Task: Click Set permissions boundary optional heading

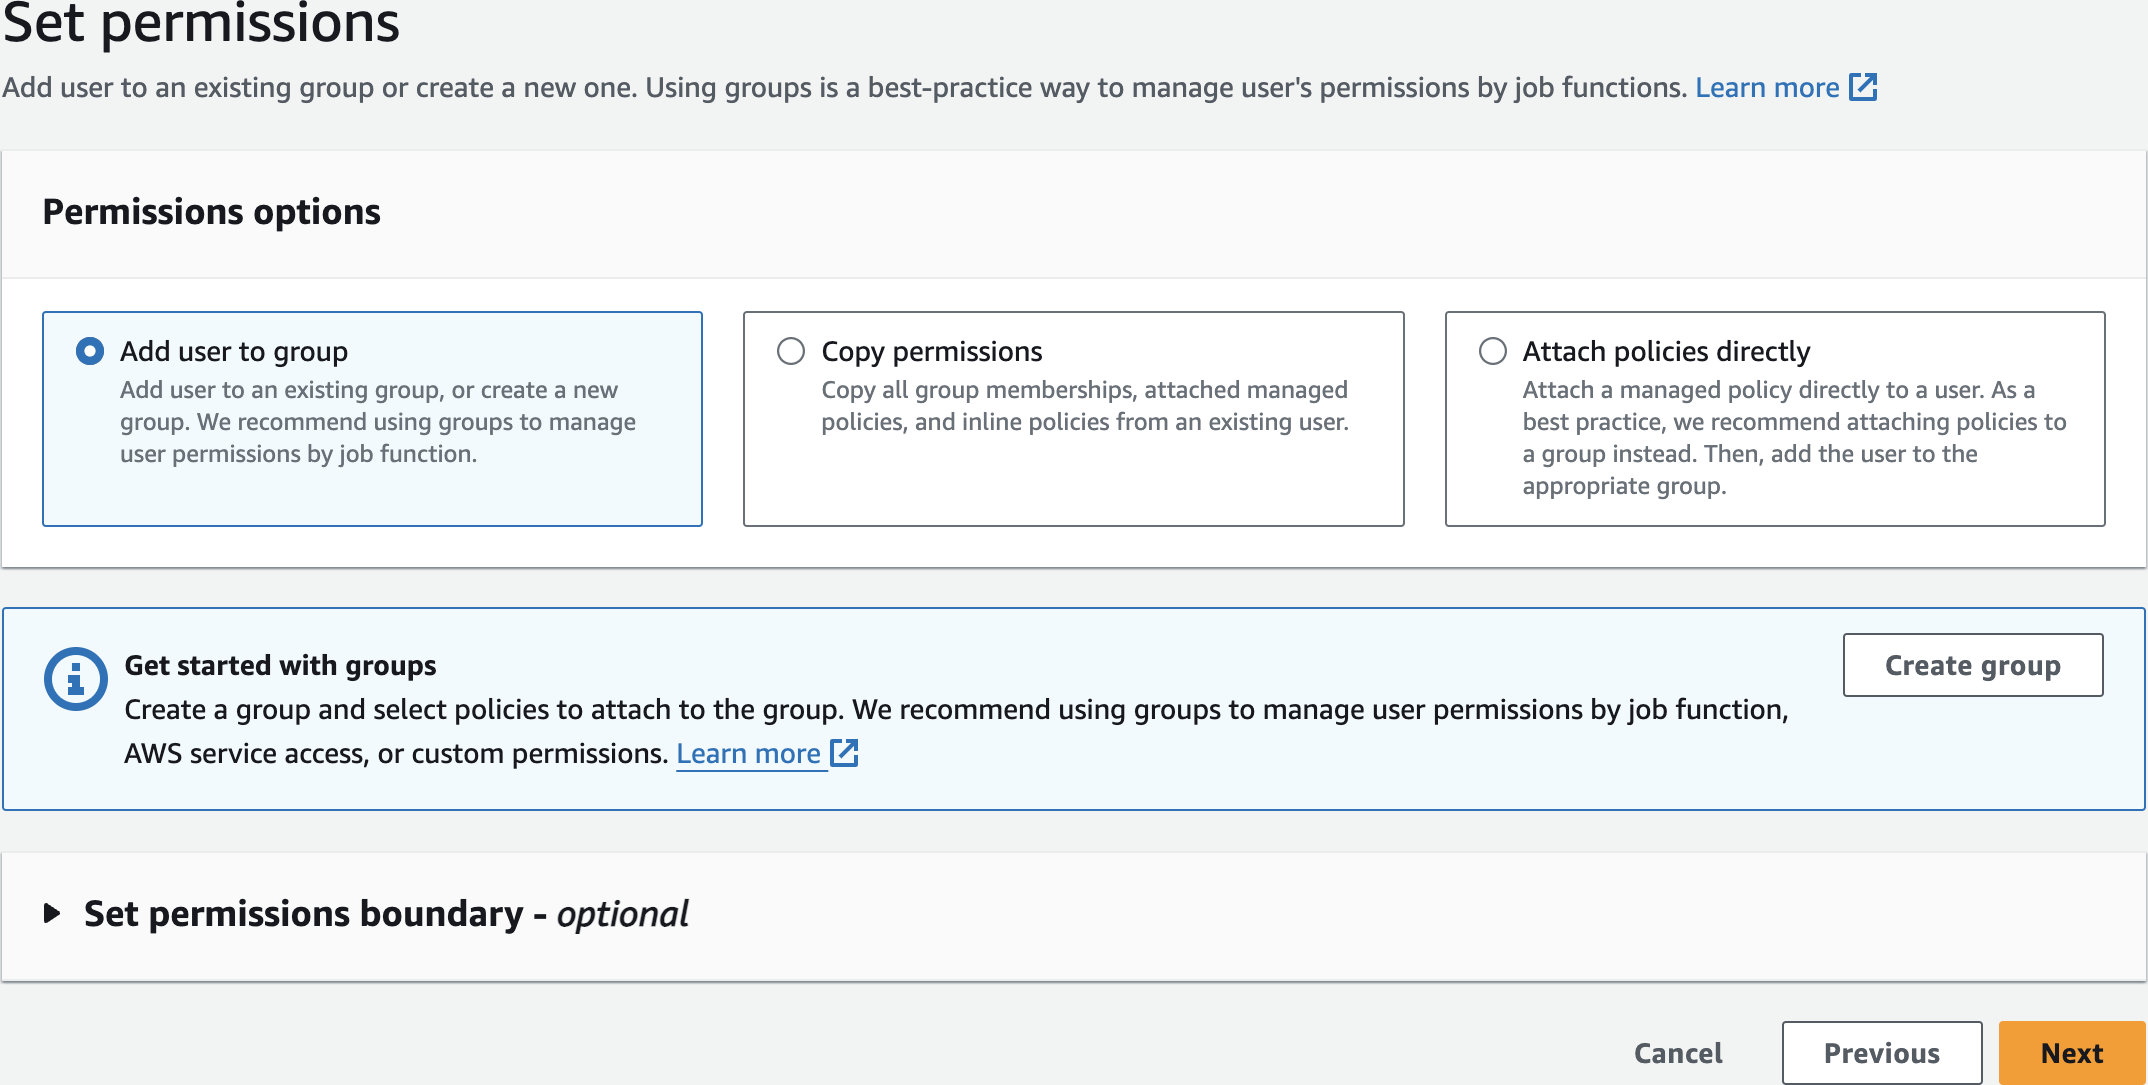Action: 386,914
